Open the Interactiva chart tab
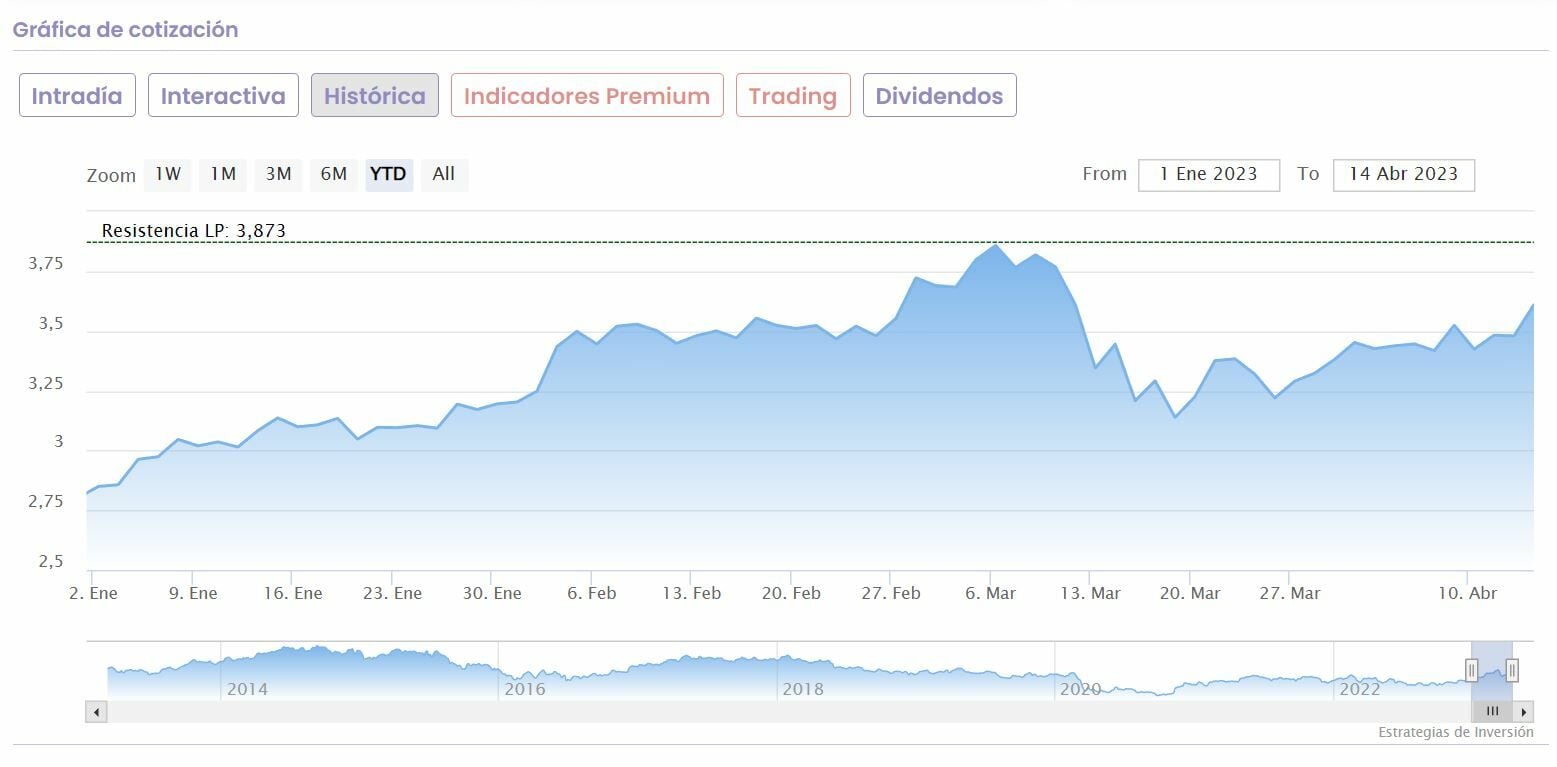This screenshot has width=1557, height=767. pos(223,96)
